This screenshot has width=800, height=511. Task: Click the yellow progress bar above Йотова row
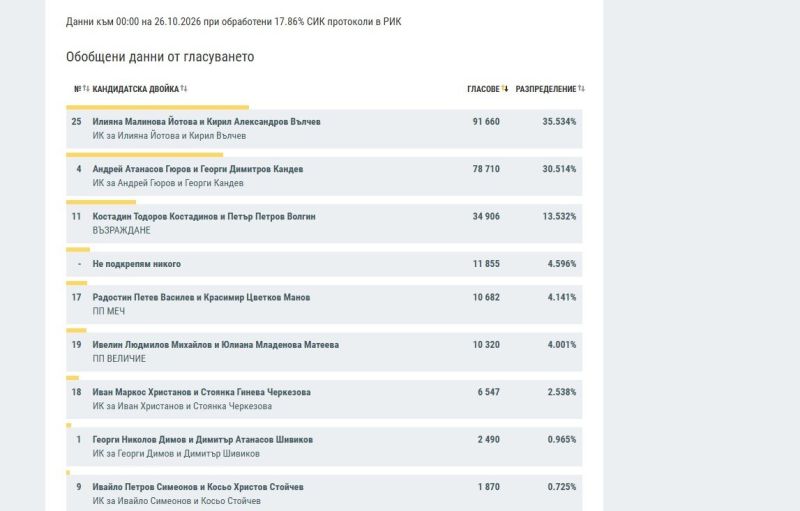point(158,108)
